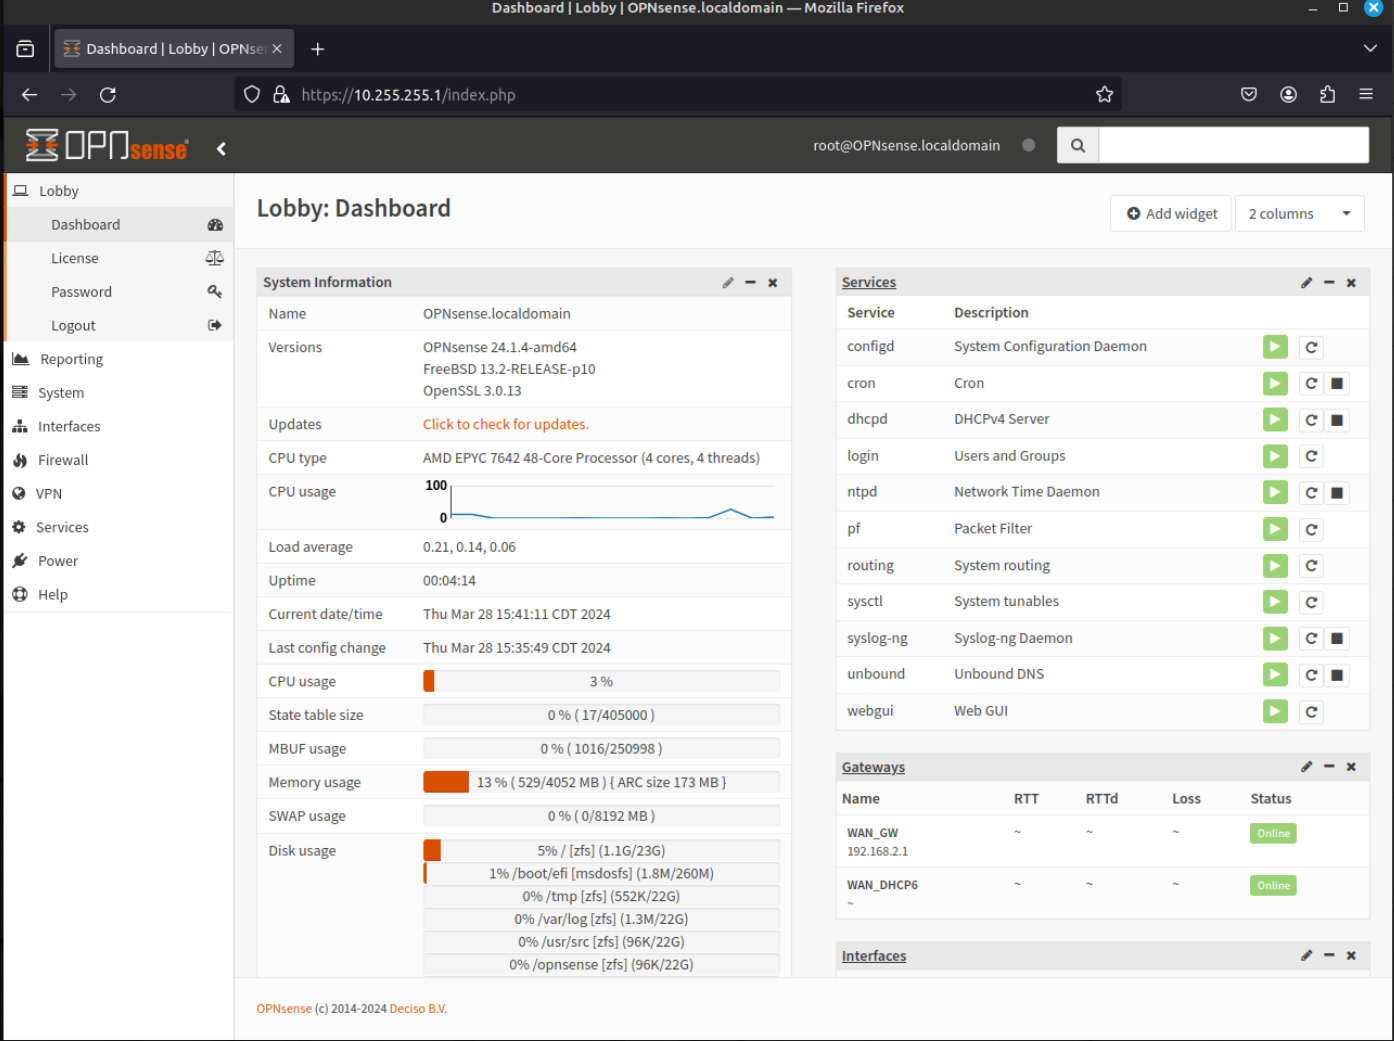Collapse the sidebar with the chevron toggle

click(x=221, y=149)
